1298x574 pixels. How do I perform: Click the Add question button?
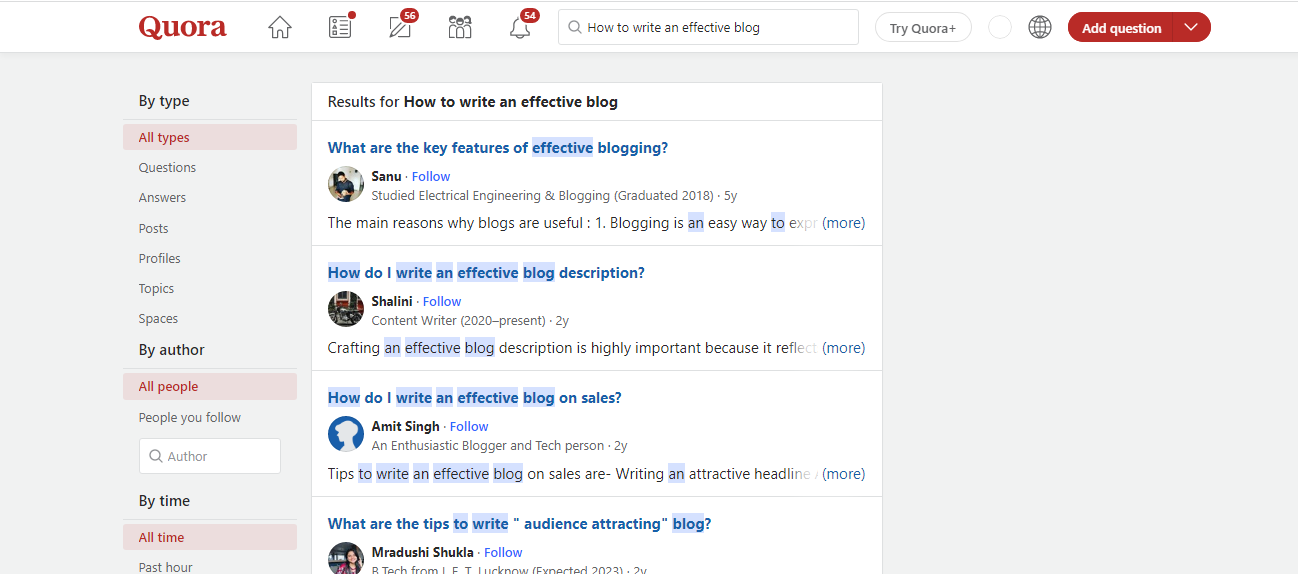(1121, 27)
